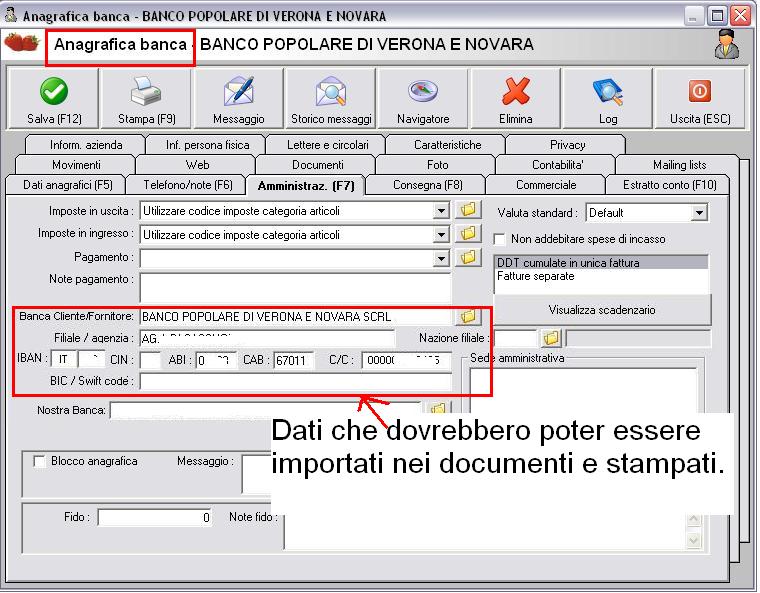Click the ABI code field
The height and width of the screenshot is (593, 760).
216,360
